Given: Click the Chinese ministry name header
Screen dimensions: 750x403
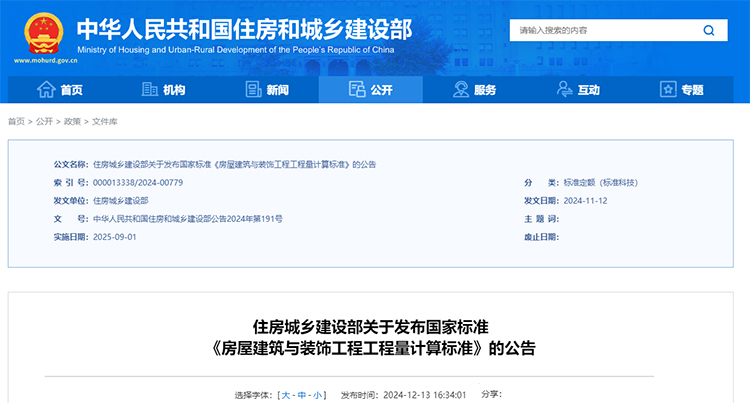Looking at the screenshot, I should pos(244,29).
